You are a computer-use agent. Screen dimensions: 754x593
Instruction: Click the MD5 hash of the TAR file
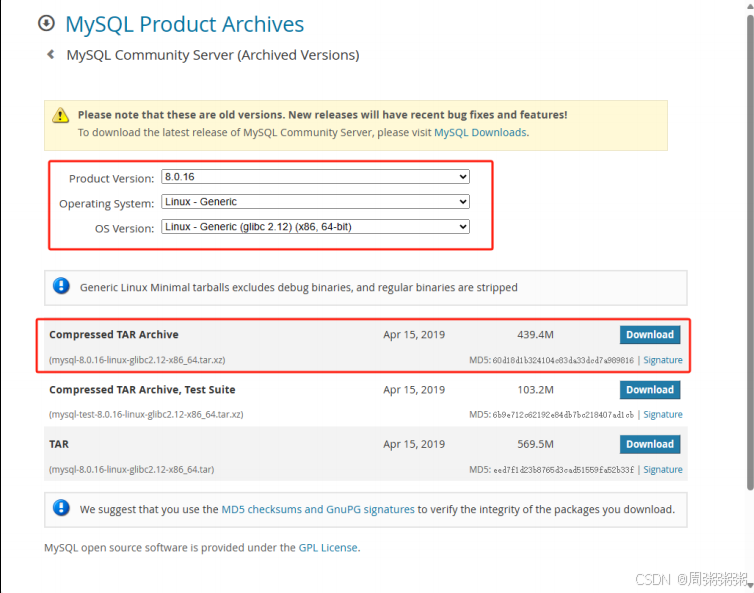click(x=564, y=469)
